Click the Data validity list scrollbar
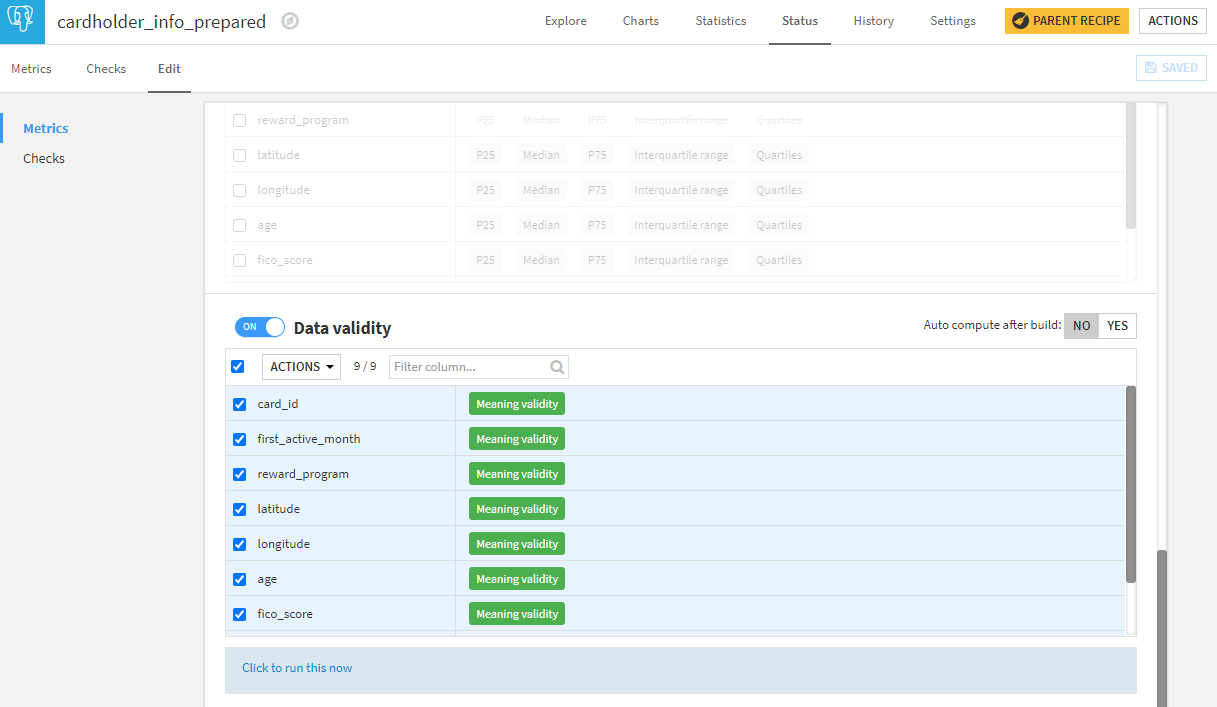The image size is (1217, 707). pyautogui.click(x=1131, y=485)
